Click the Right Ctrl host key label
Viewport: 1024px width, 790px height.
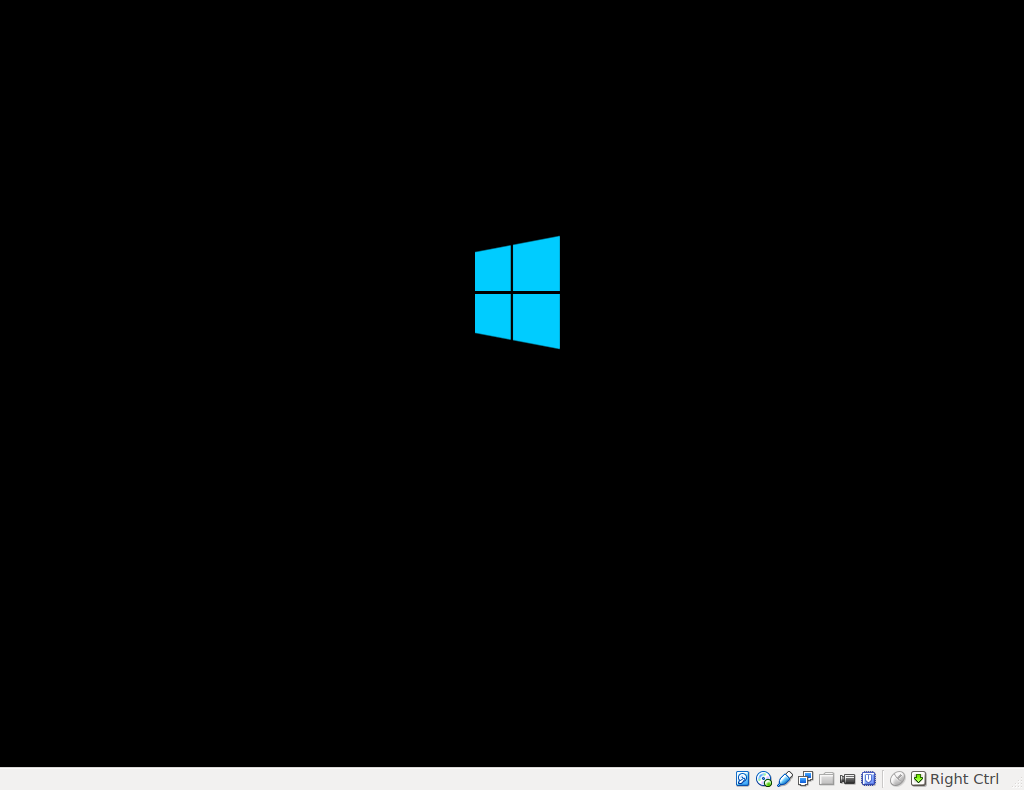(963, 779)
